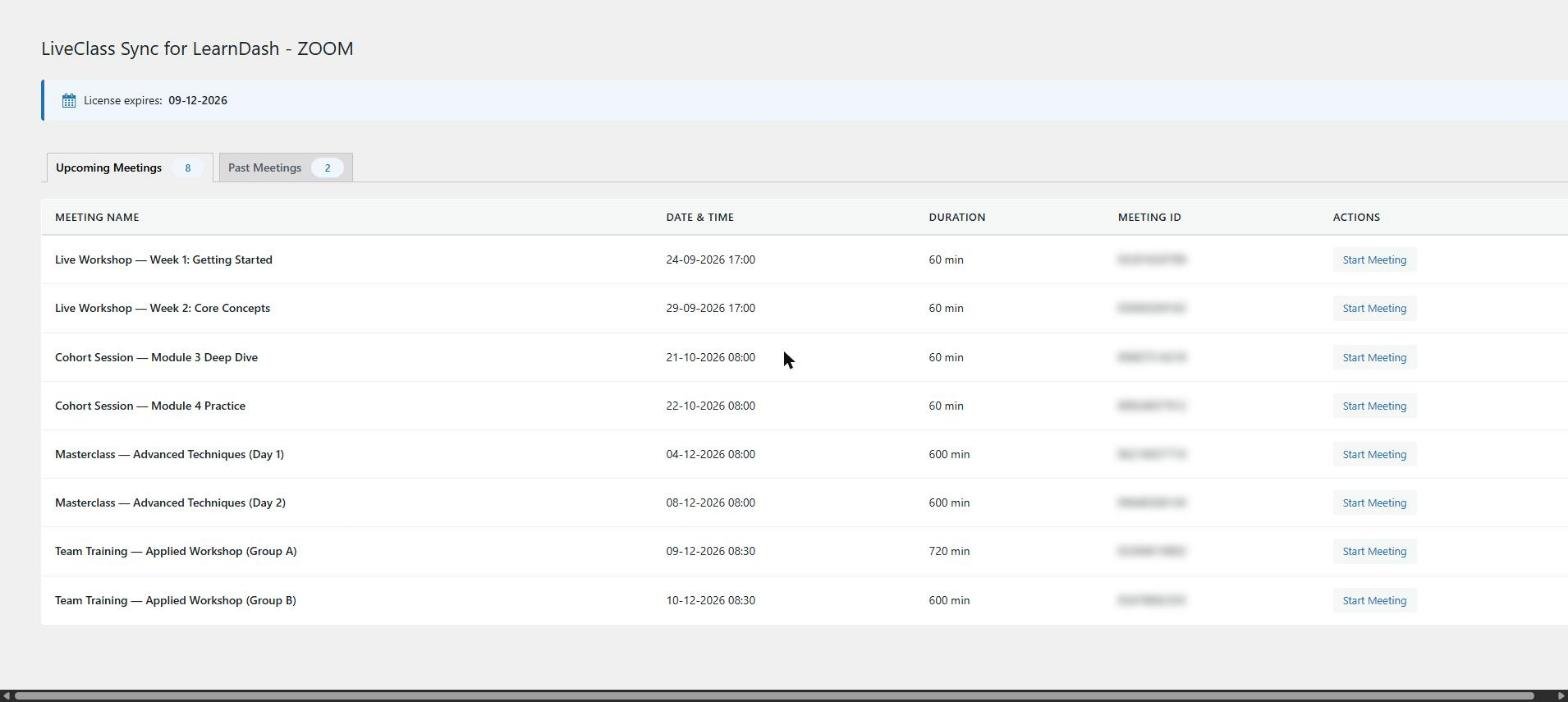This screenshot has width=1568, height=702.
Task: Start Meeting for Week 1: Getting Started
Action: tap(1374, 260)
